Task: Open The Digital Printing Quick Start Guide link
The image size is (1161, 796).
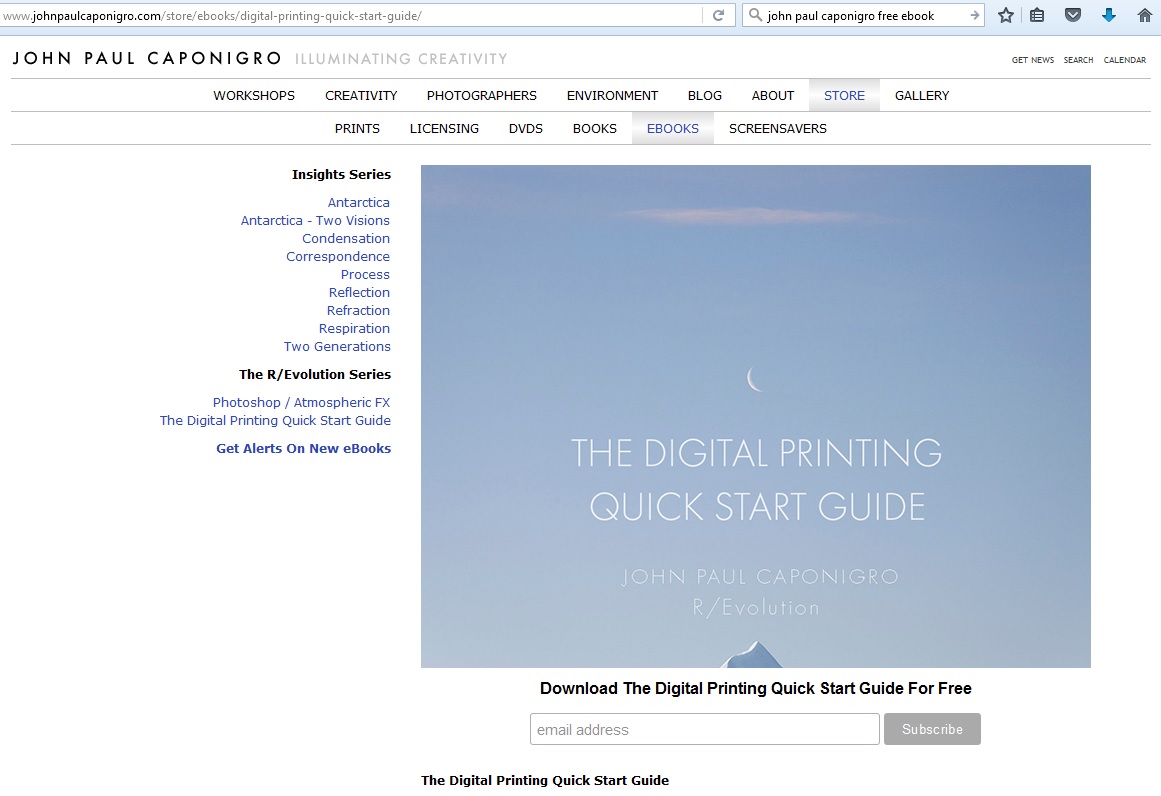Action: click(x=275, y=420)
